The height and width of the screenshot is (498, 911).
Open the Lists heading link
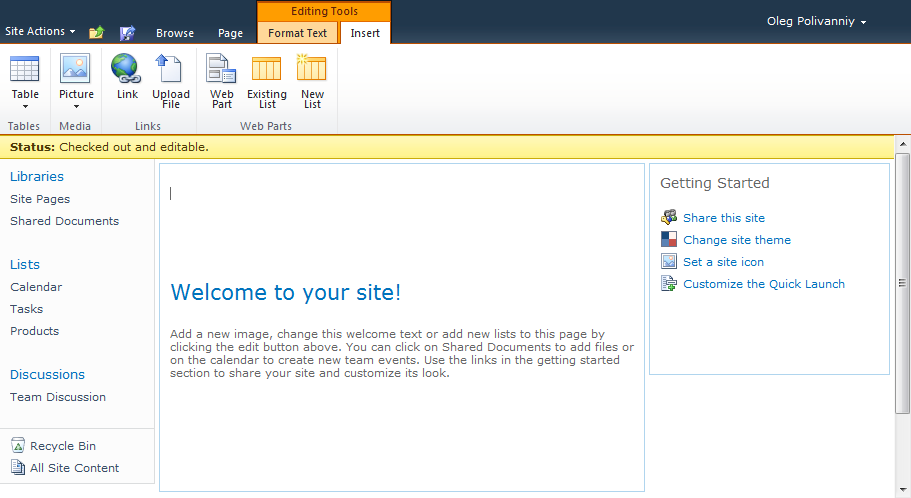tap(24, 264)
